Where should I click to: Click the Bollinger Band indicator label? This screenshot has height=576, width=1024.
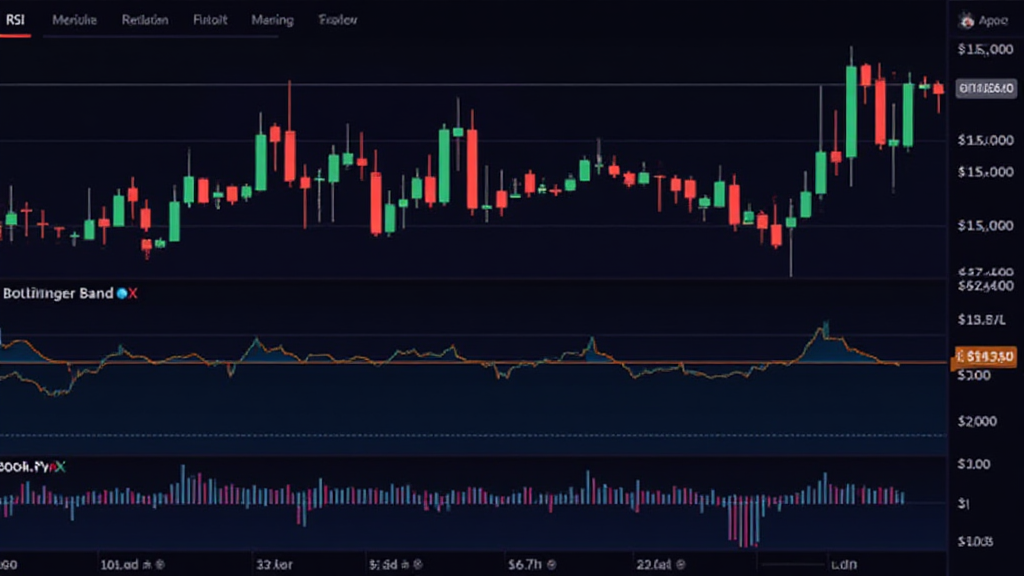point(58,294)
